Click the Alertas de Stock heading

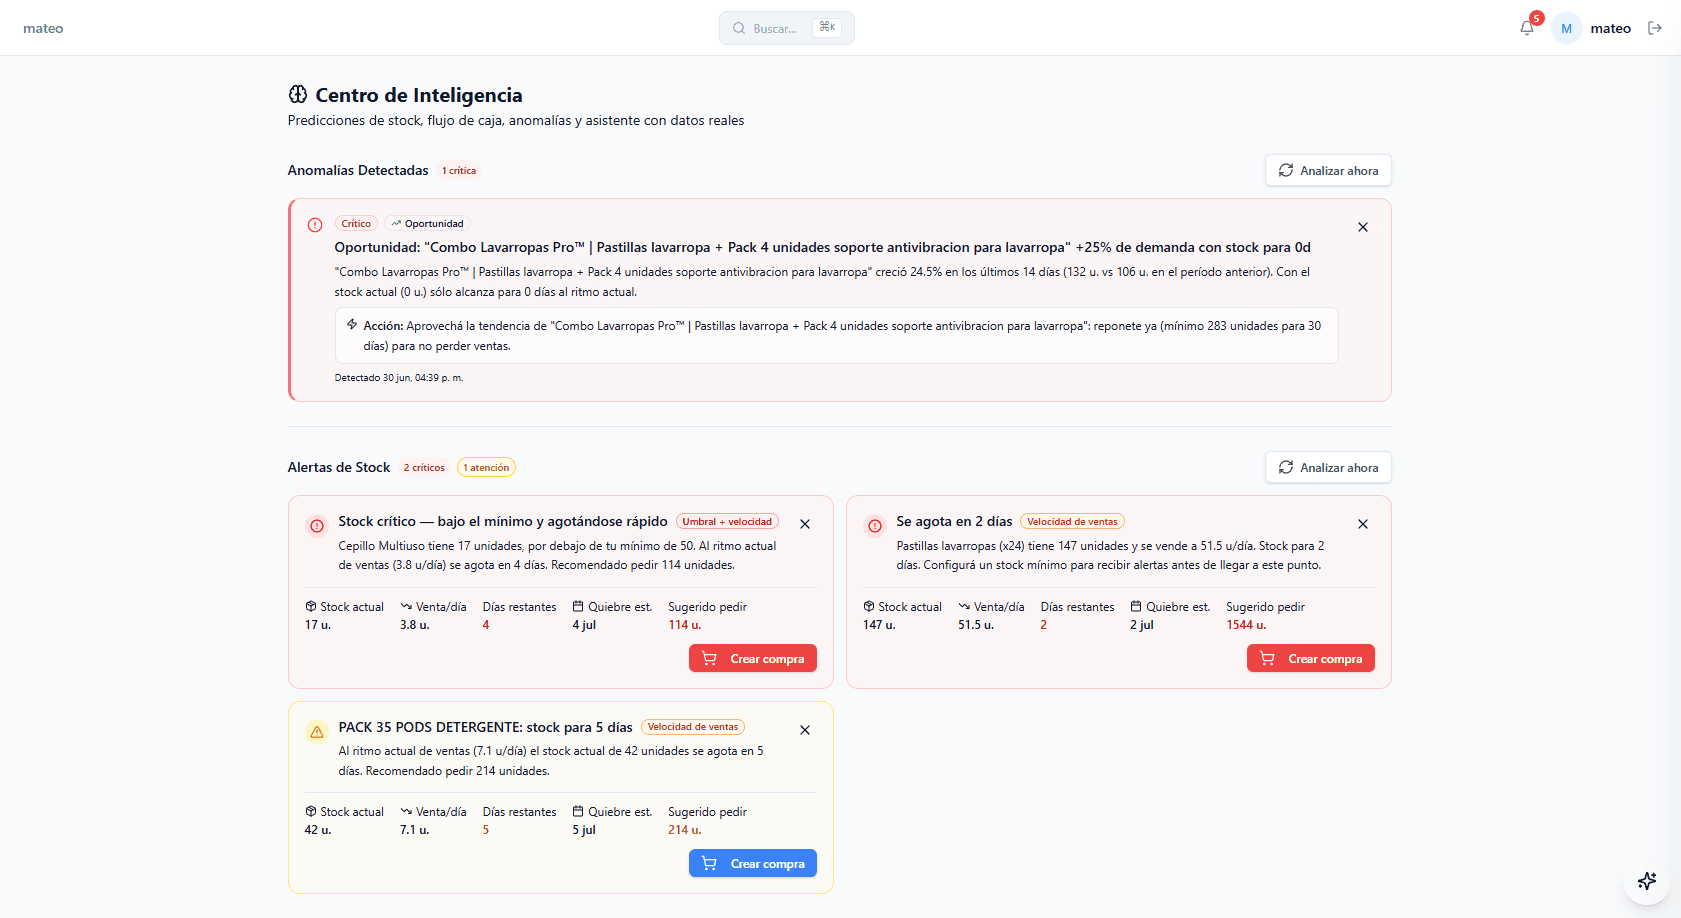[339, 467]
